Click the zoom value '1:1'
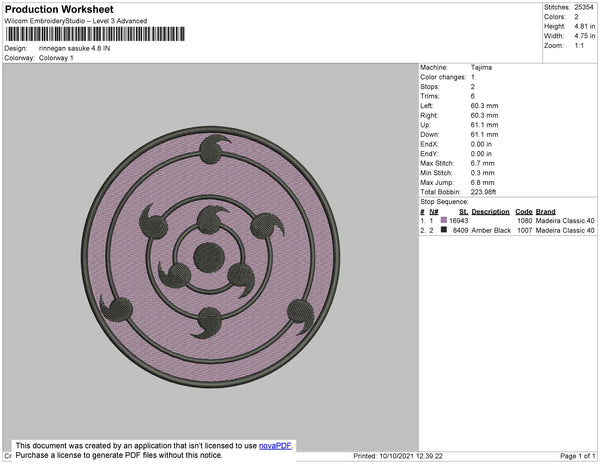Image resolution: width=600 pixels, height=464 pixels. coord(579,46)
